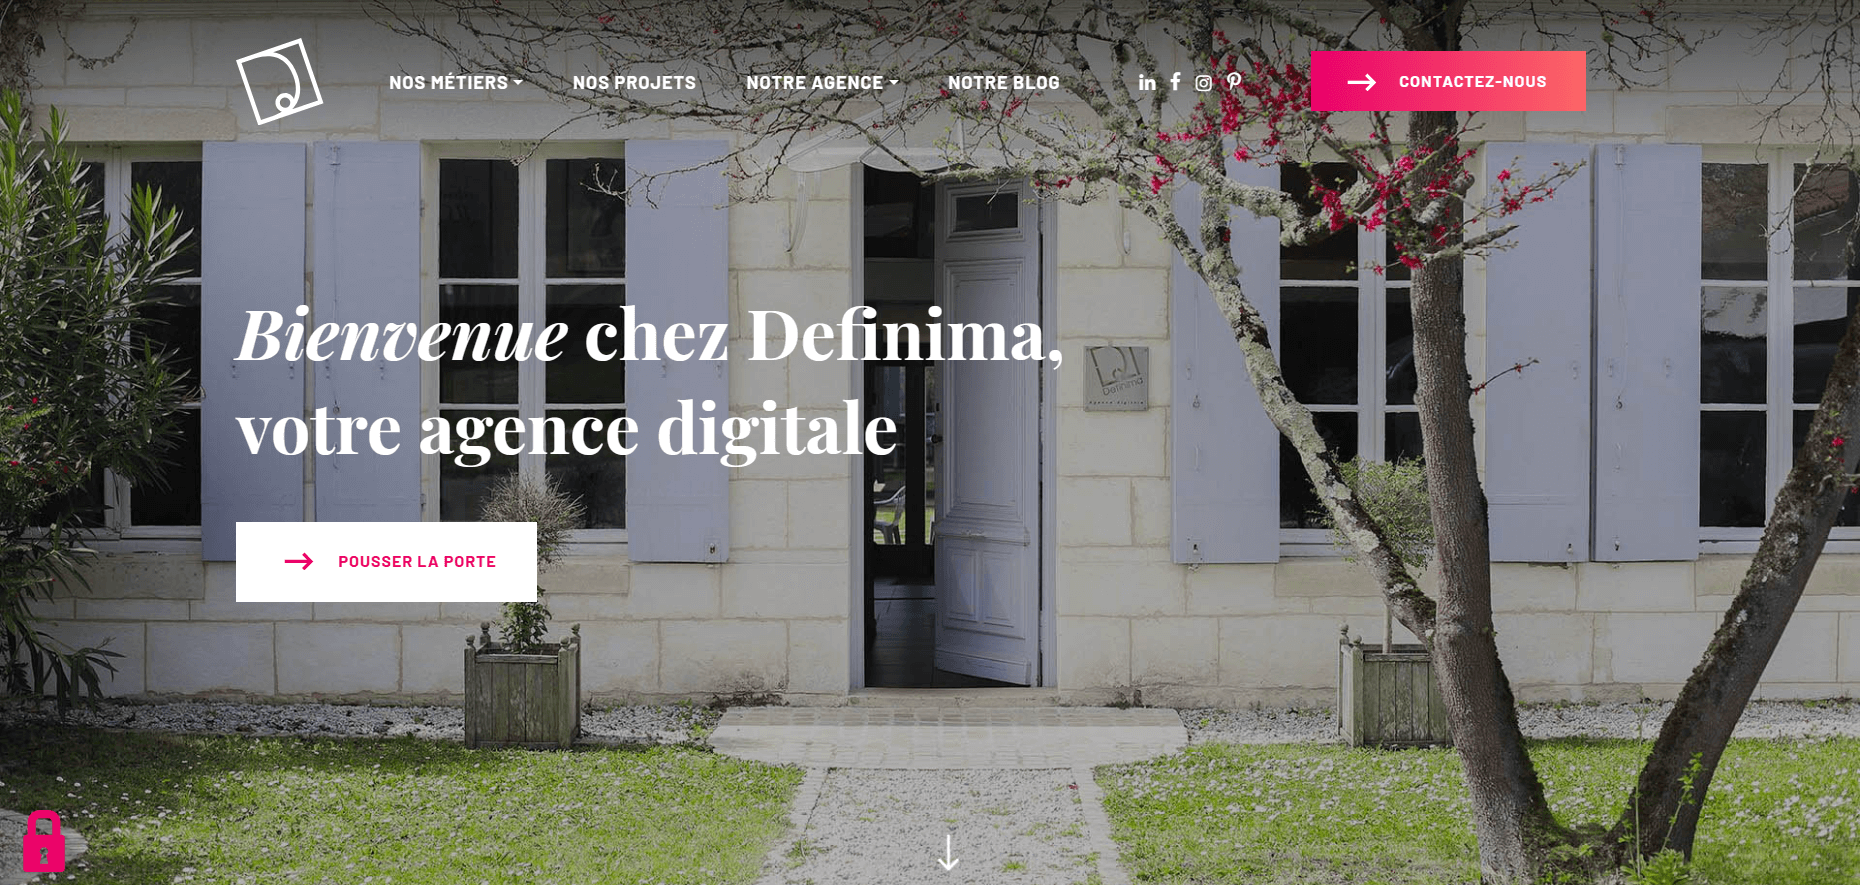Open the Facebook social icon
Viewport: 1860px width, 885px height.
pos(1176,82)
